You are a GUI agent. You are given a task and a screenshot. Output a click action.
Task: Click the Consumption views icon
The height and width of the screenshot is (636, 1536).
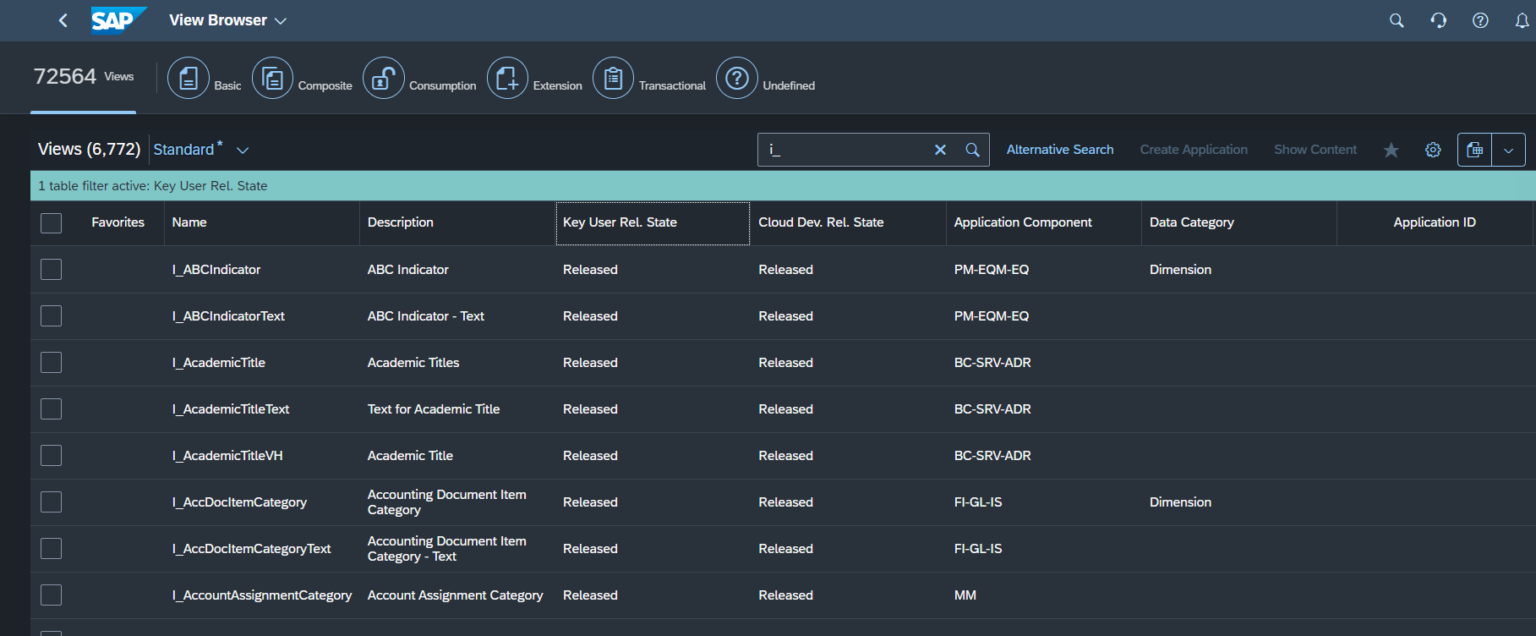[x=383, y=77]
